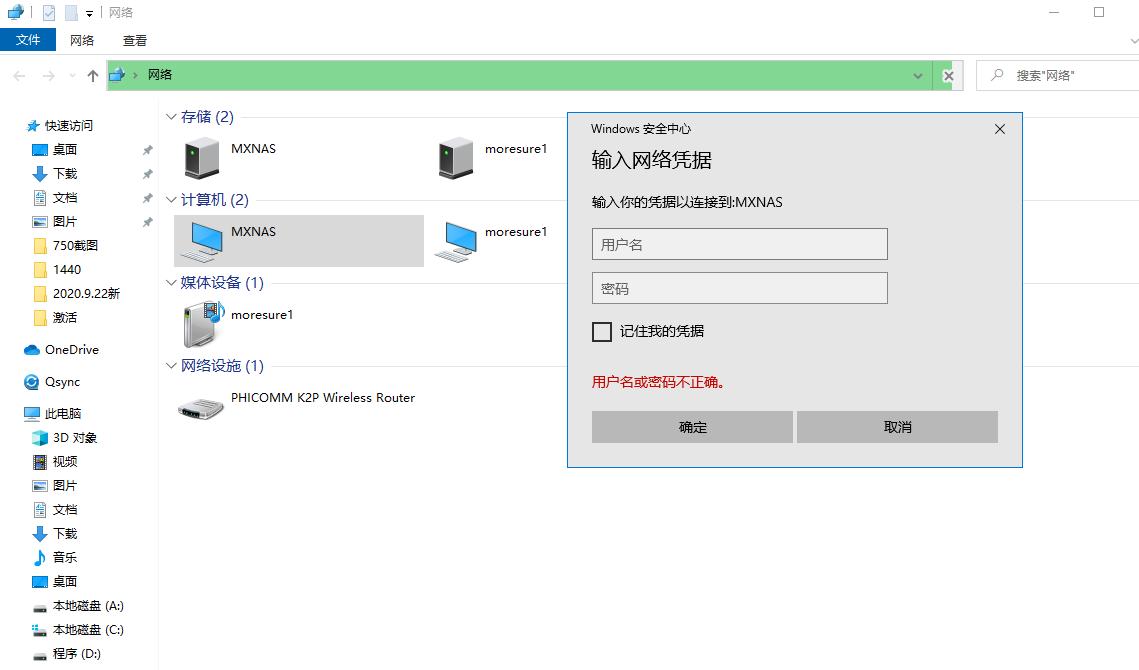Viewport: 1139px width, 670px height.
Task: Click the Qsync icon in sidebar
Action: pyautogui.click(x=31, y=382)
